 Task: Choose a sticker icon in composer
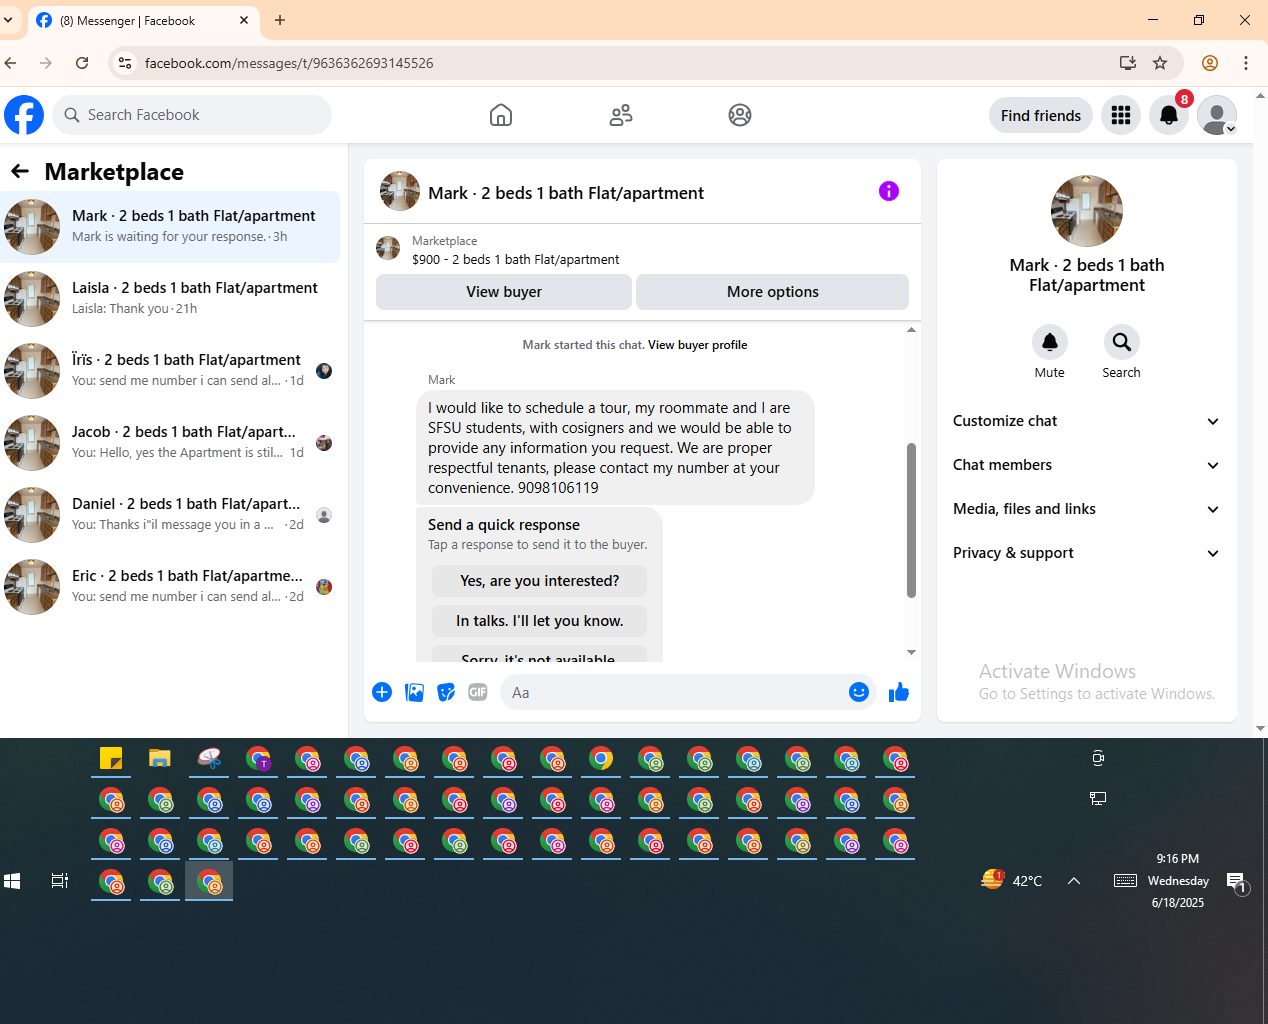click(446, 692)
